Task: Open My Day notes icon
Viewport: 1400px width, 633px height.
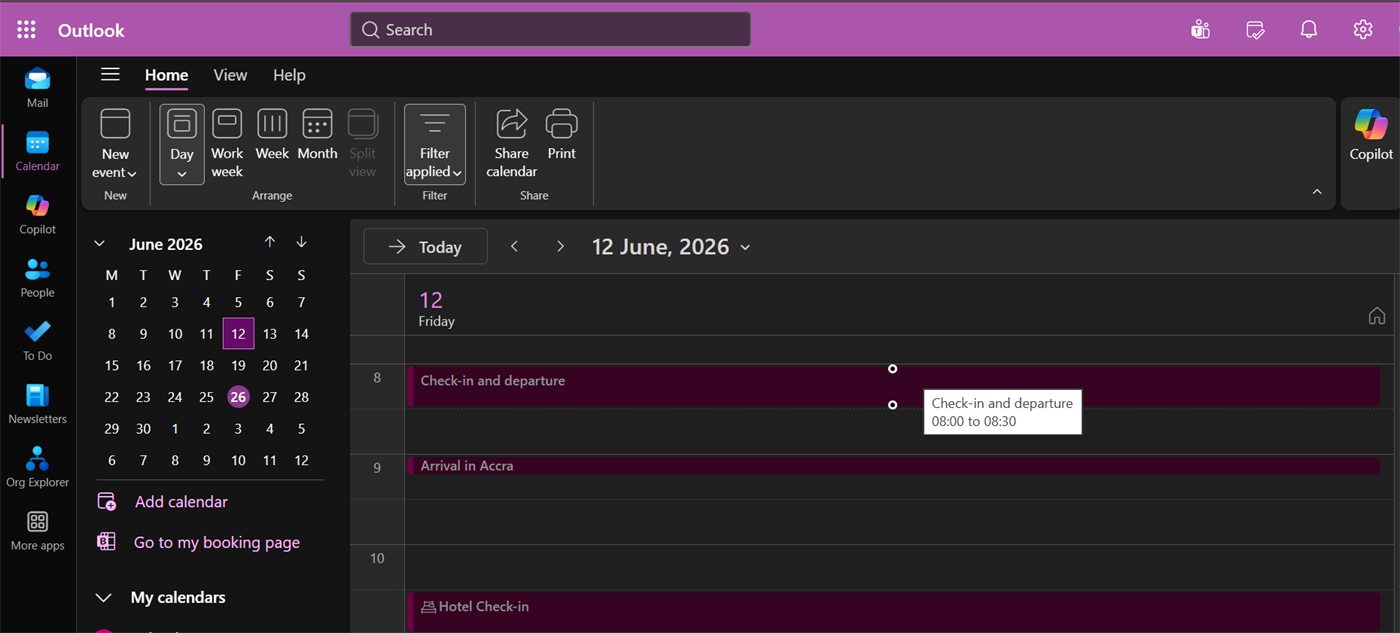Action: pyautogui.click(x=1256, y=30)
